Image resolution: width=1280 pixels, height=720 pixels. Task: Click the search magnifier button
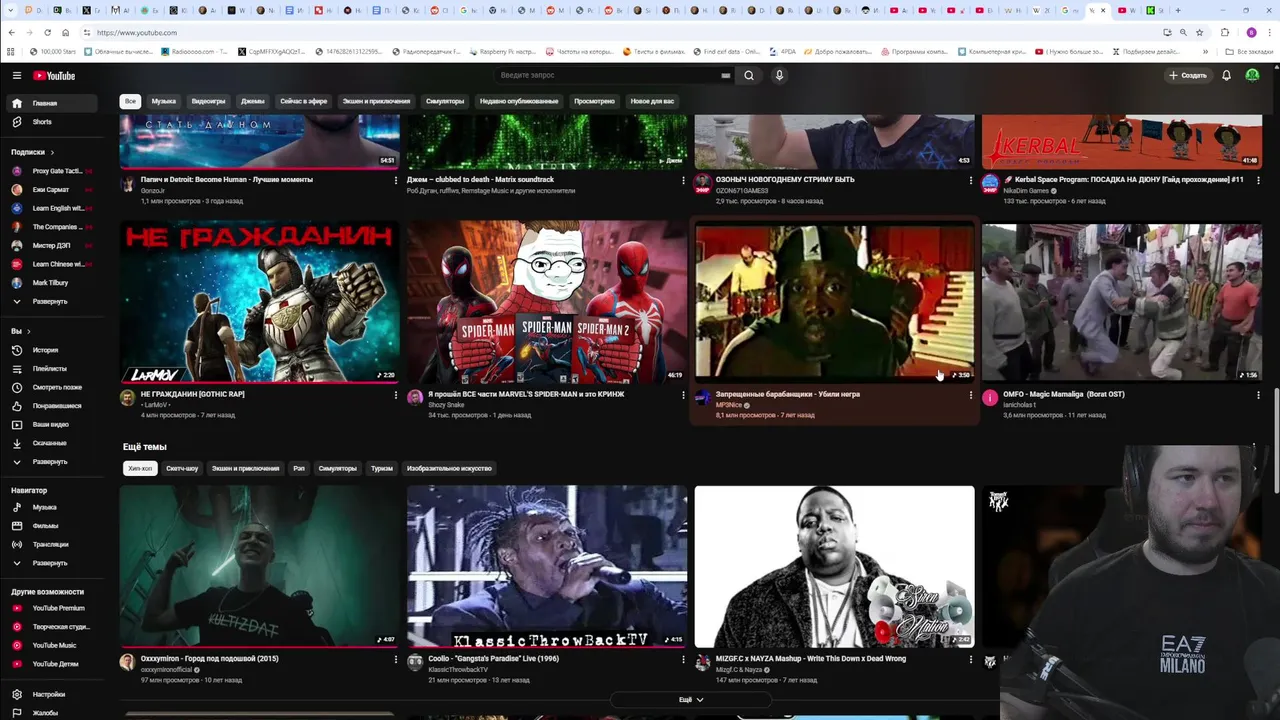749,75
